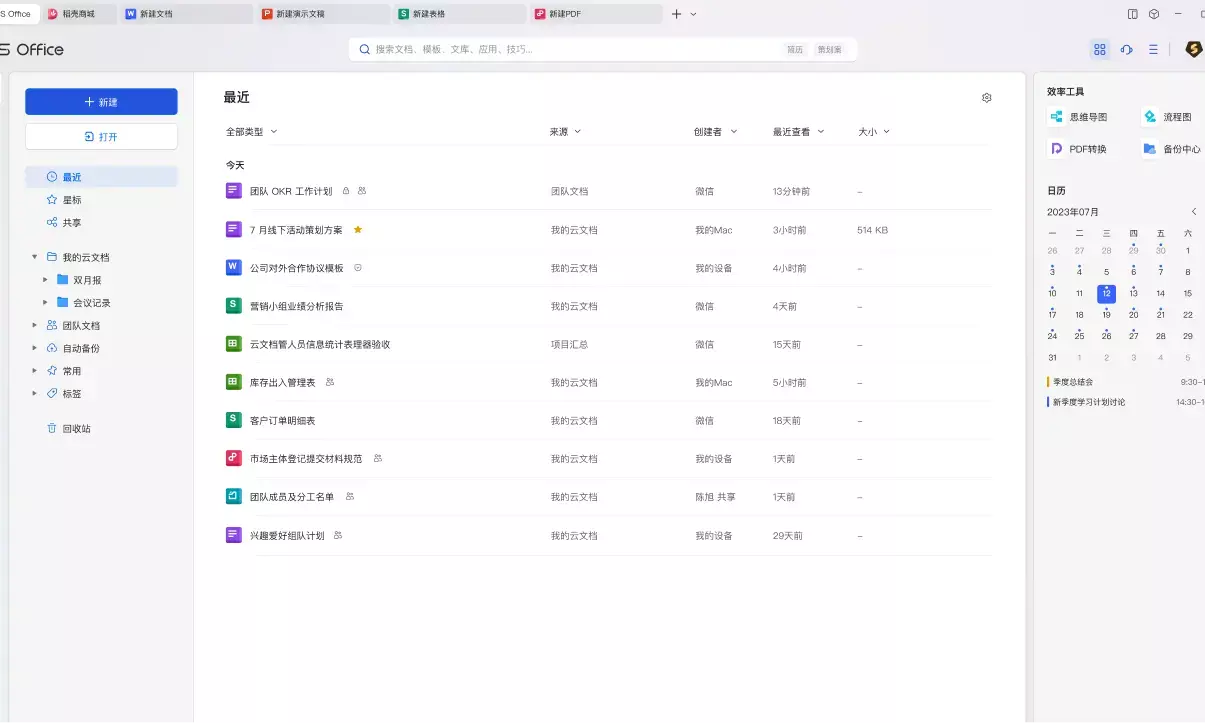Select July 12 on the calendar

pos(1105,292)
